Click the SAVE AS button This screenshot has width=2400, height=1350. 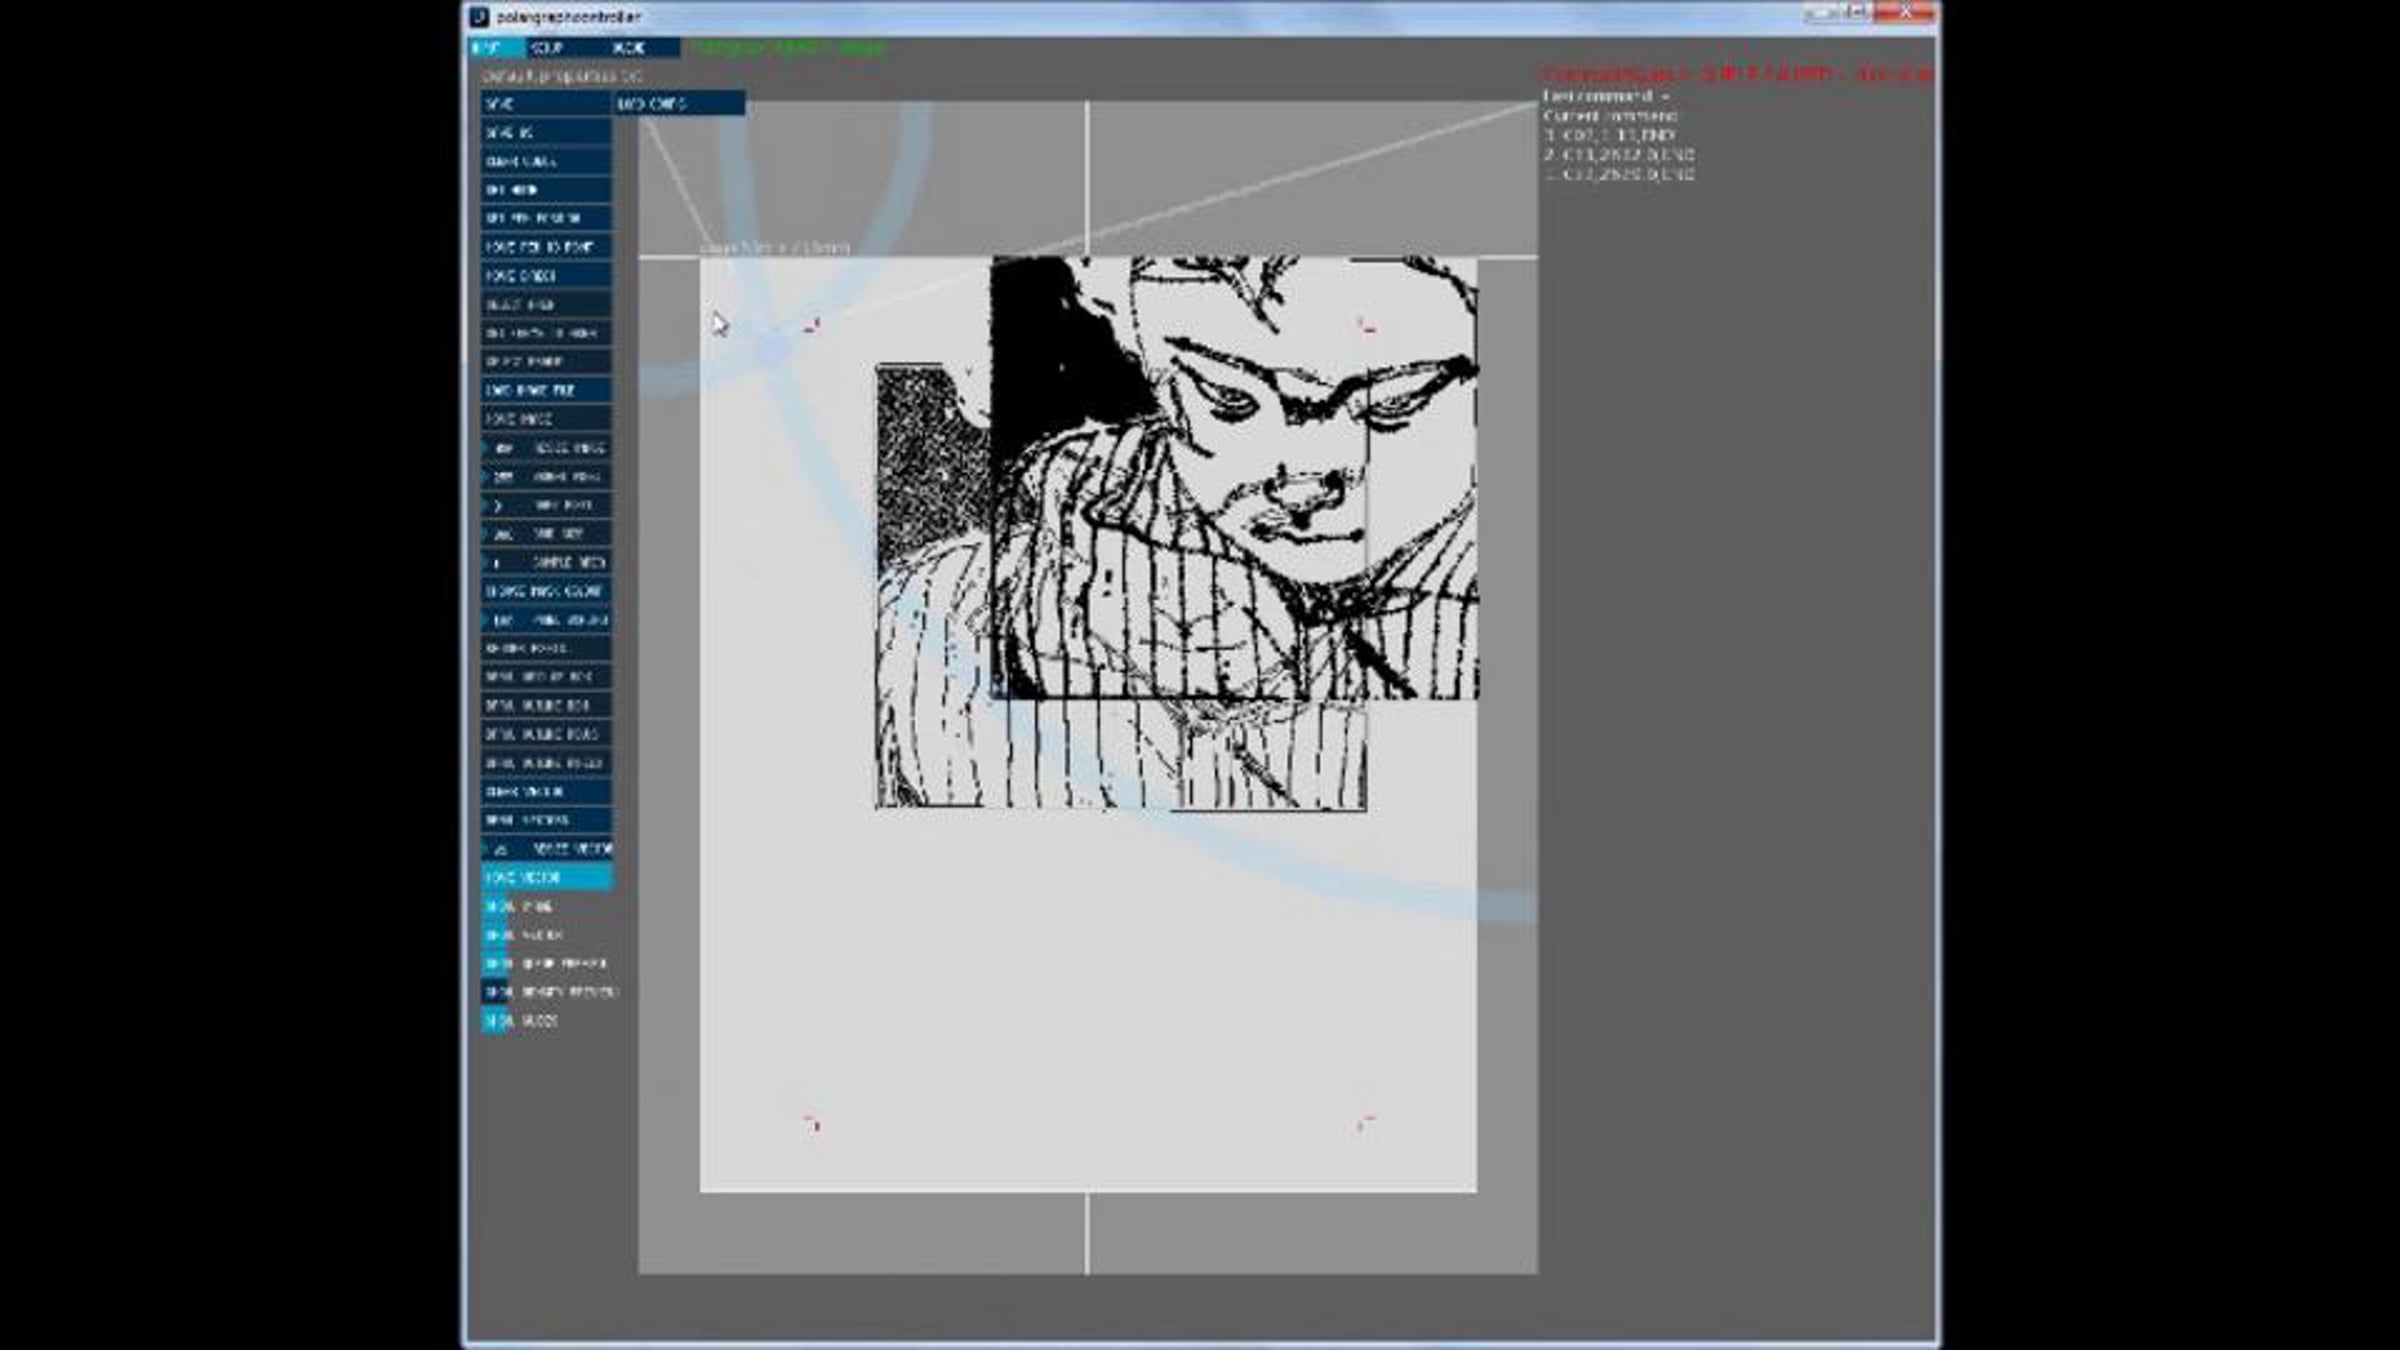pyautogui.click(x=546, y=132)
